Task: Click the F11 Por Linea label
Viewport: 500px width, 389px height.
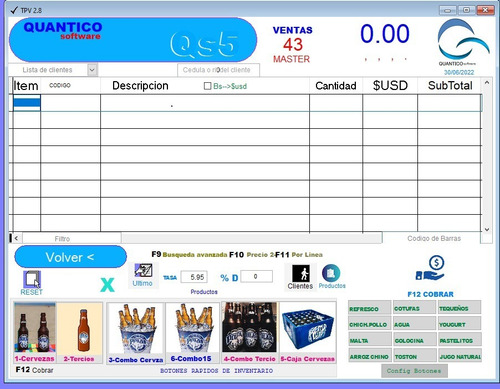Action: pos(299,255)
